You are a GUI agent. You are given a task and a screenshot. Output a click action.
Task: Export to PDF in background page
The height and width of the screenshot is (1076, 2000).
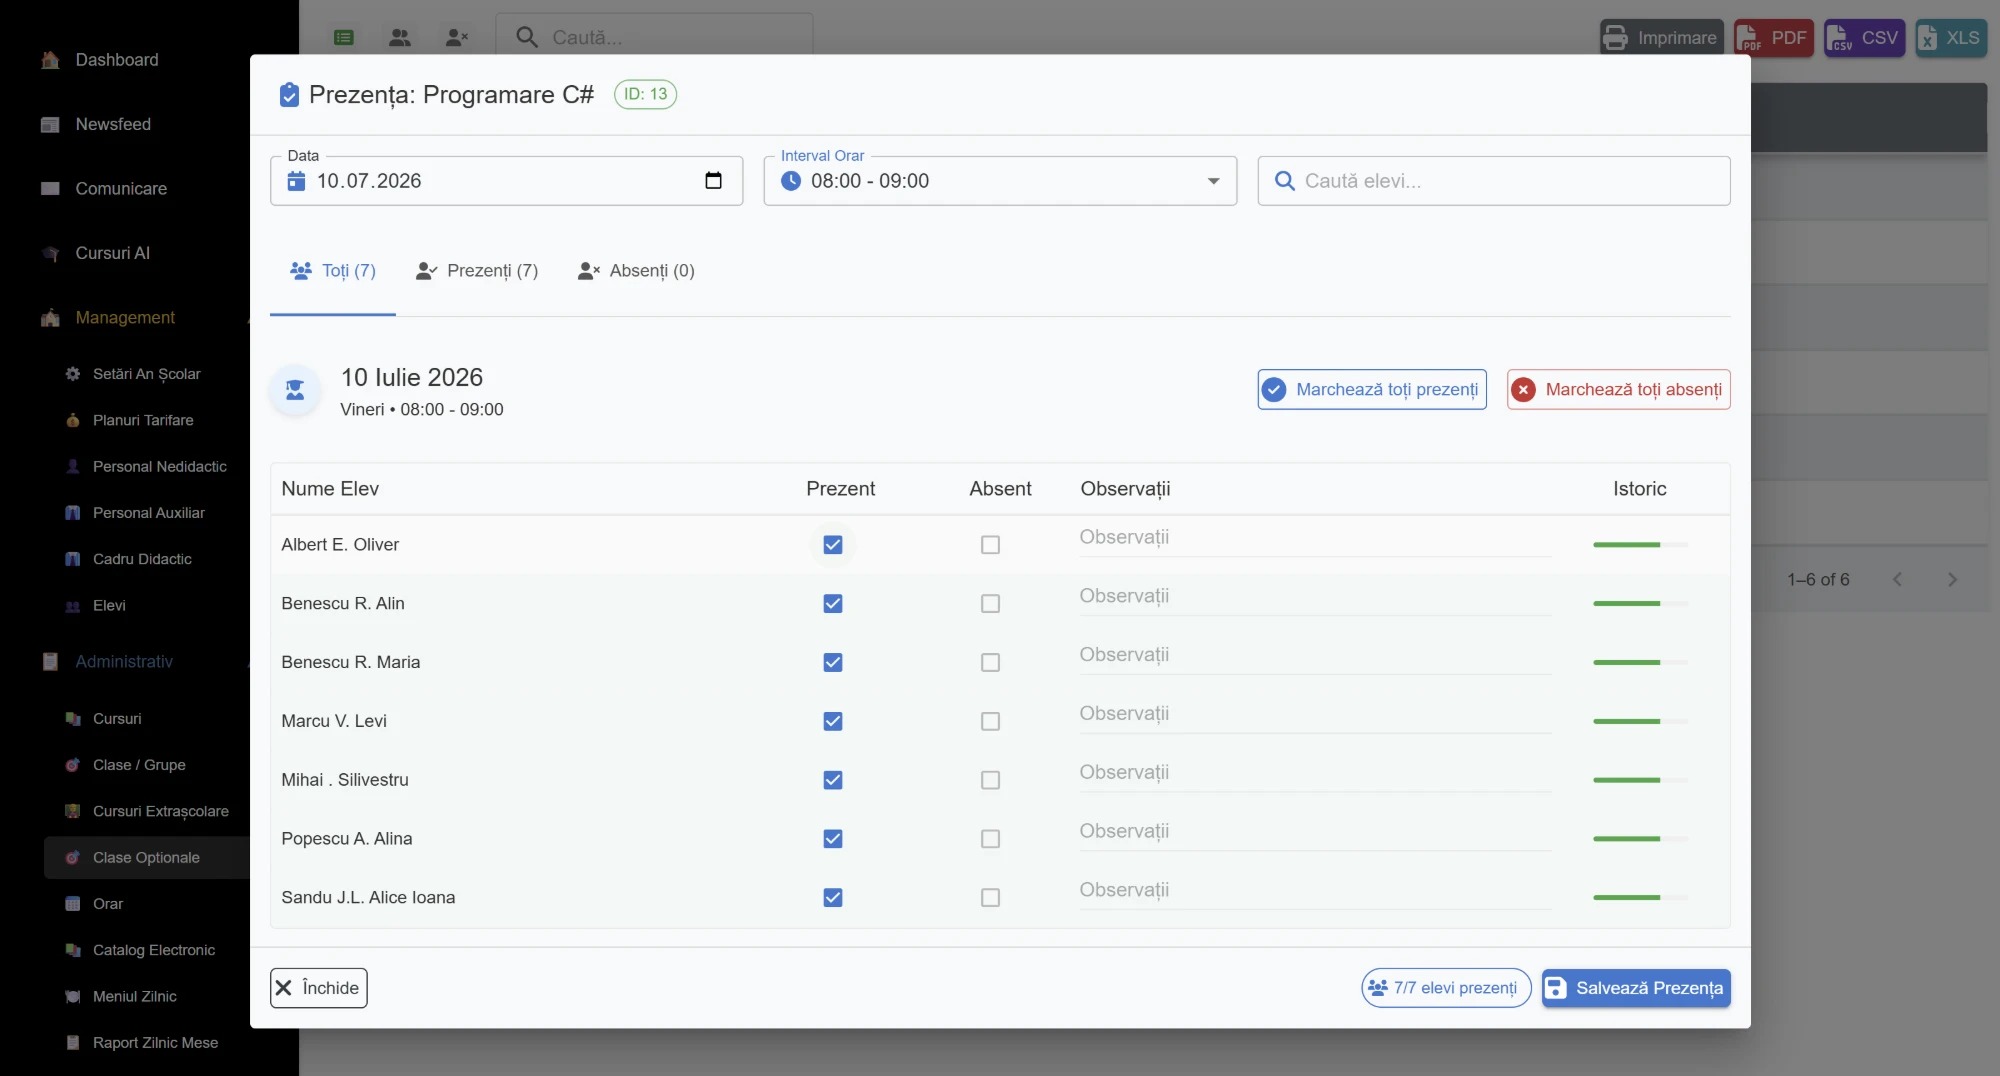point(1774,38)
